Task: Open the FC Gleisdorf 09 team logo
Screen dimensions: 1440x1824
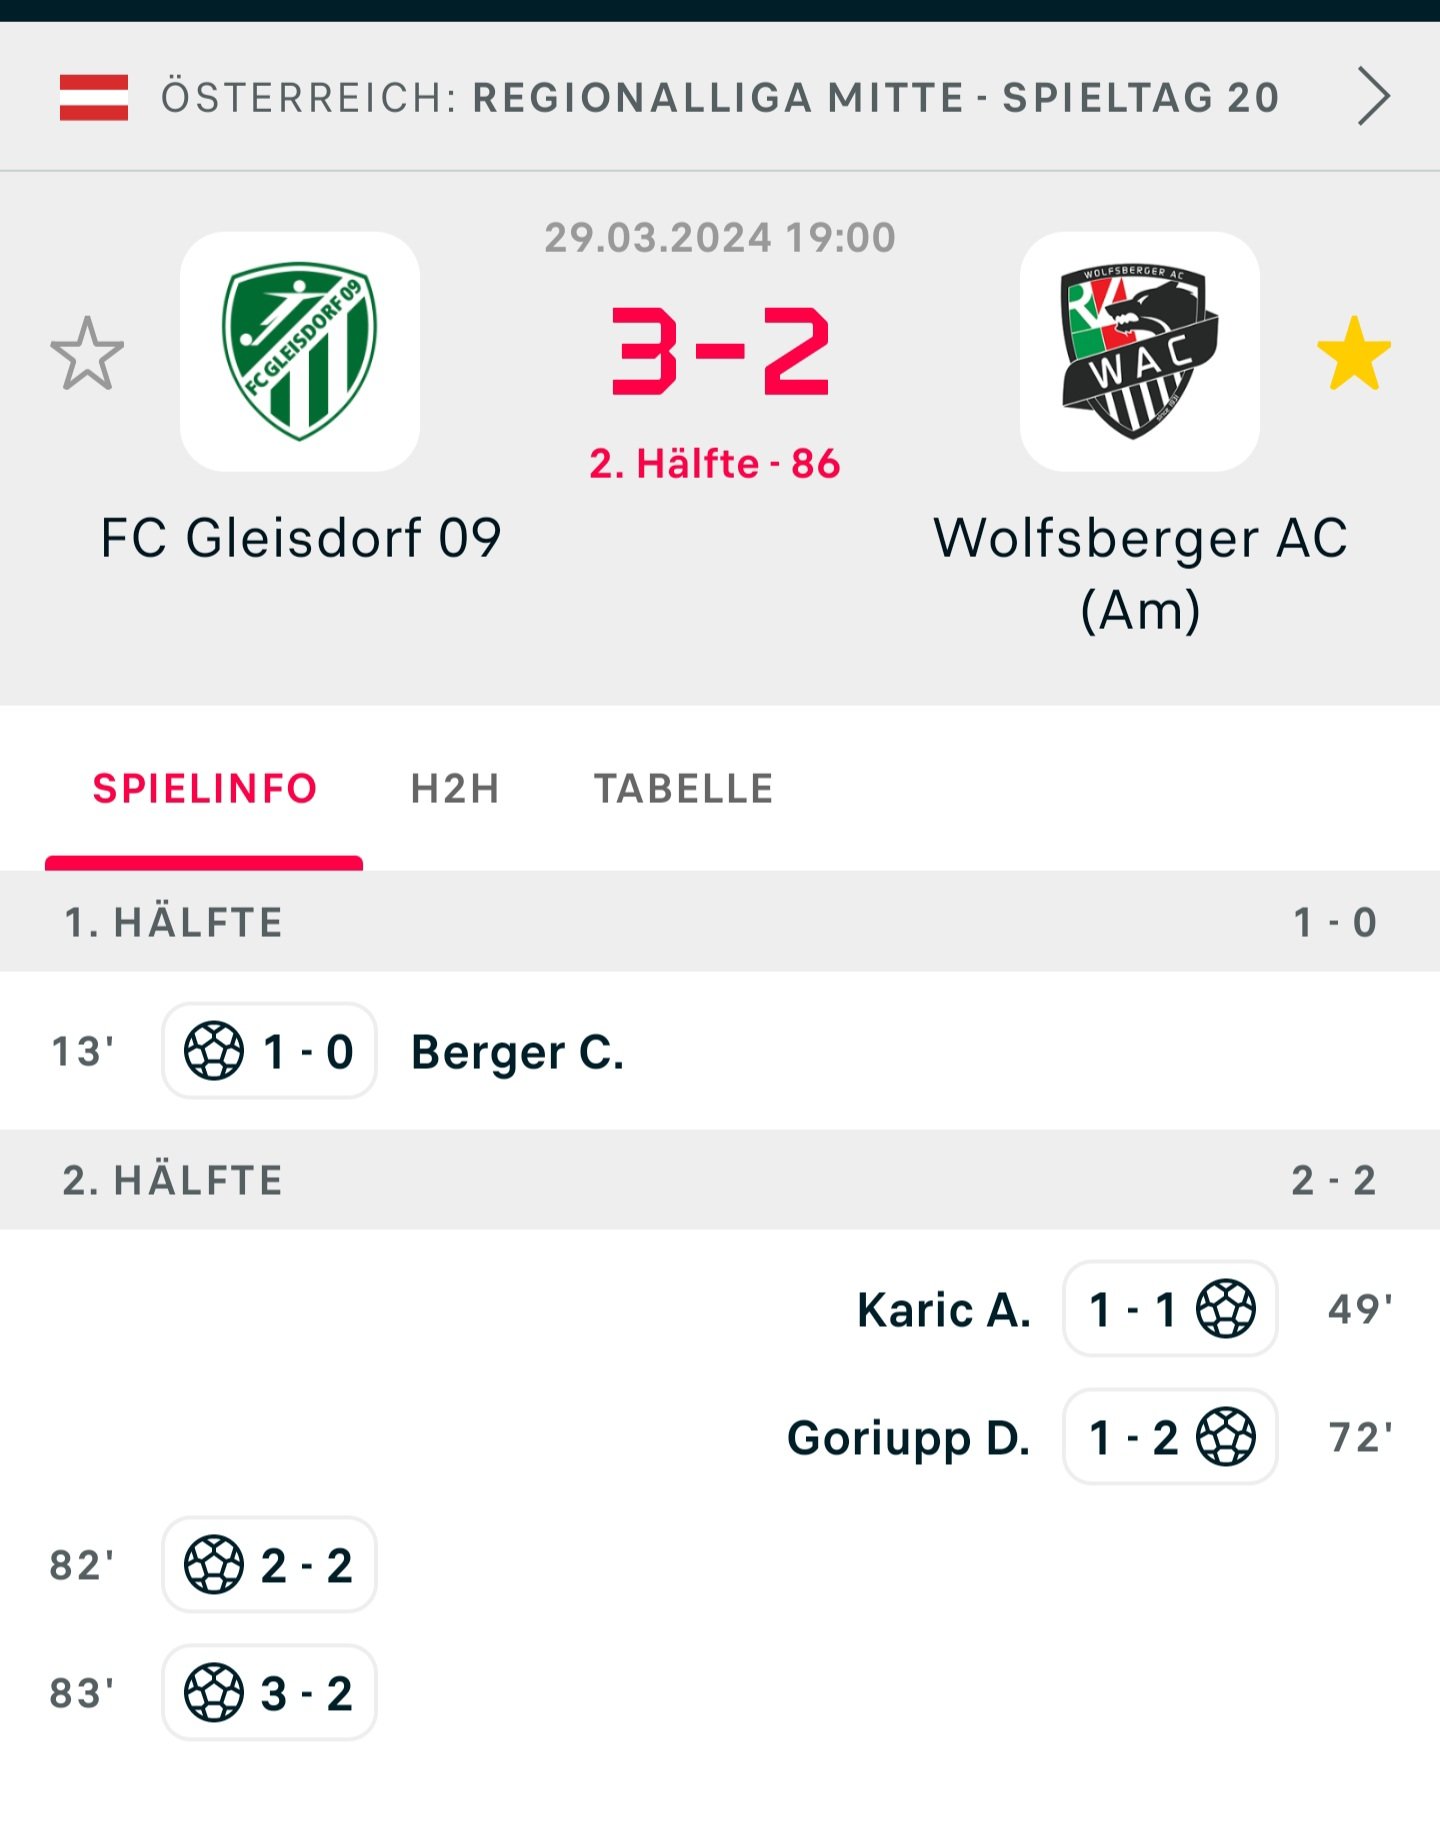Action: pos(300,351)
